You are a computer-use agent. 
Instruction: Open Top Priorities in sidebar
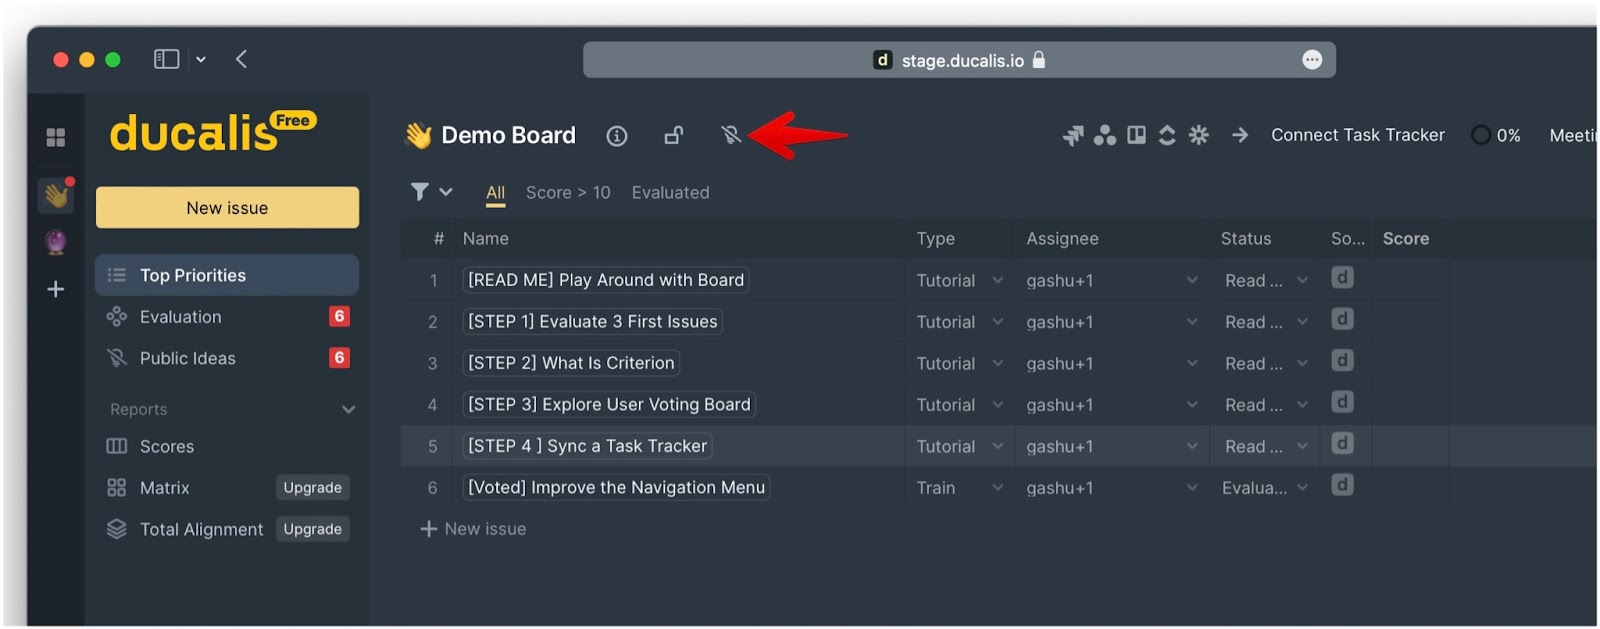coord(227,275)
